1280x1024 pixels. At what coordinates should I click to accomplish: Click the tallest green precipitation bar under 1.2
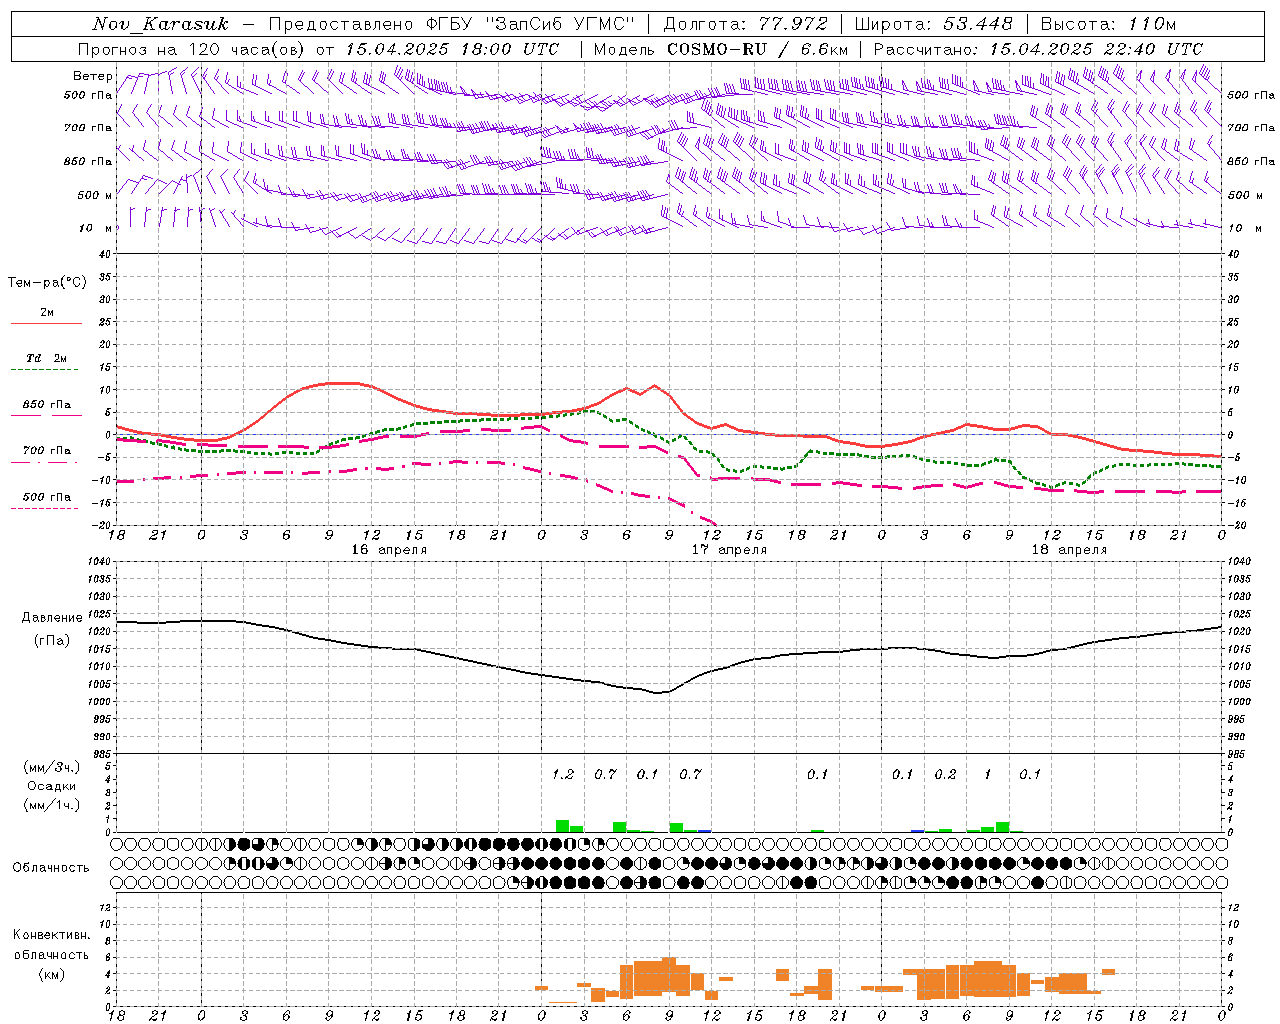[x=562, y=826]
